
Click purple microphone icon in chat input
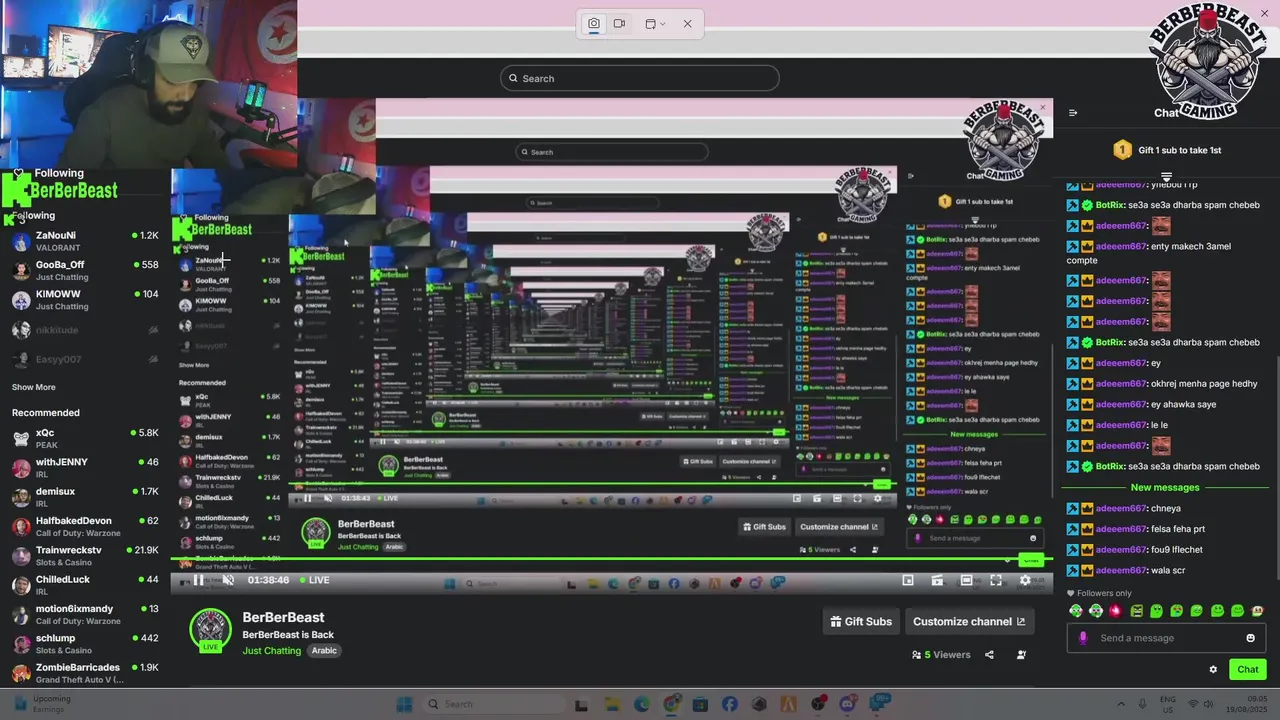point(1083,638)
